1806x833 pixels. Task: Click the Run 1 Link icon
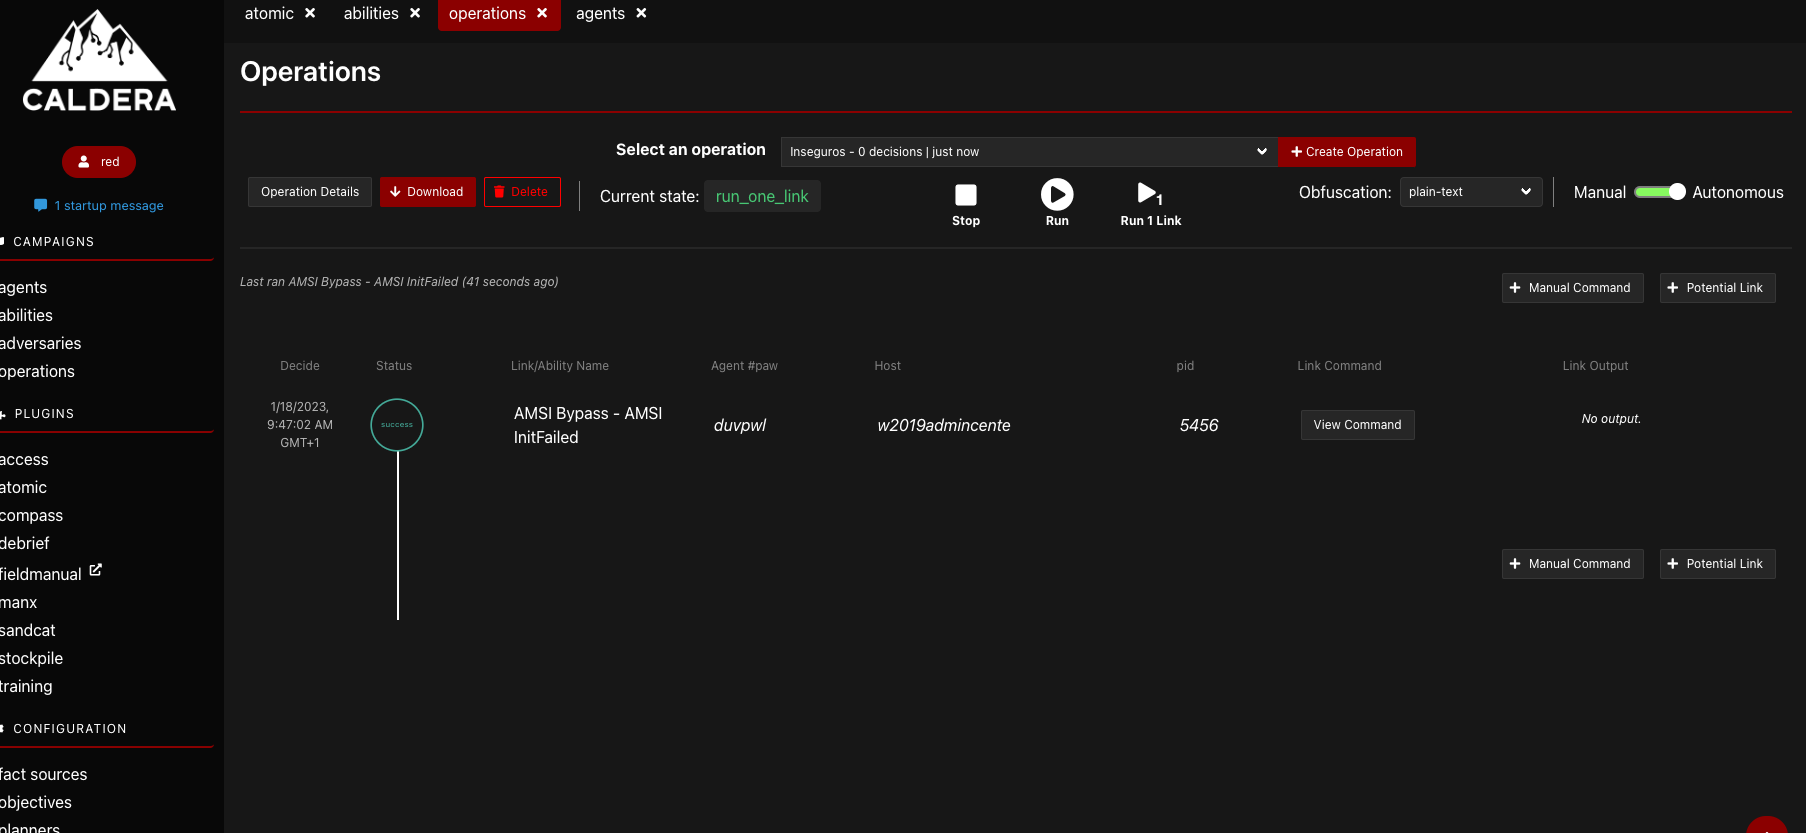coord(1149,194)
